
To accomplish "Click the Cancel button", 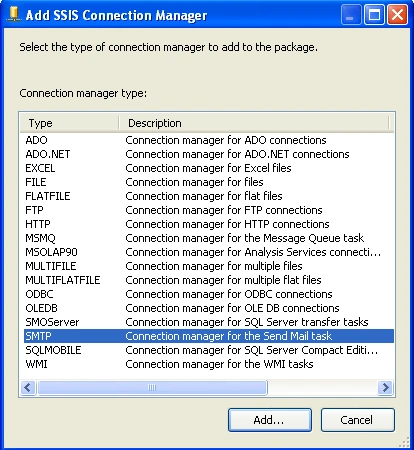I will tap(358, 420).
